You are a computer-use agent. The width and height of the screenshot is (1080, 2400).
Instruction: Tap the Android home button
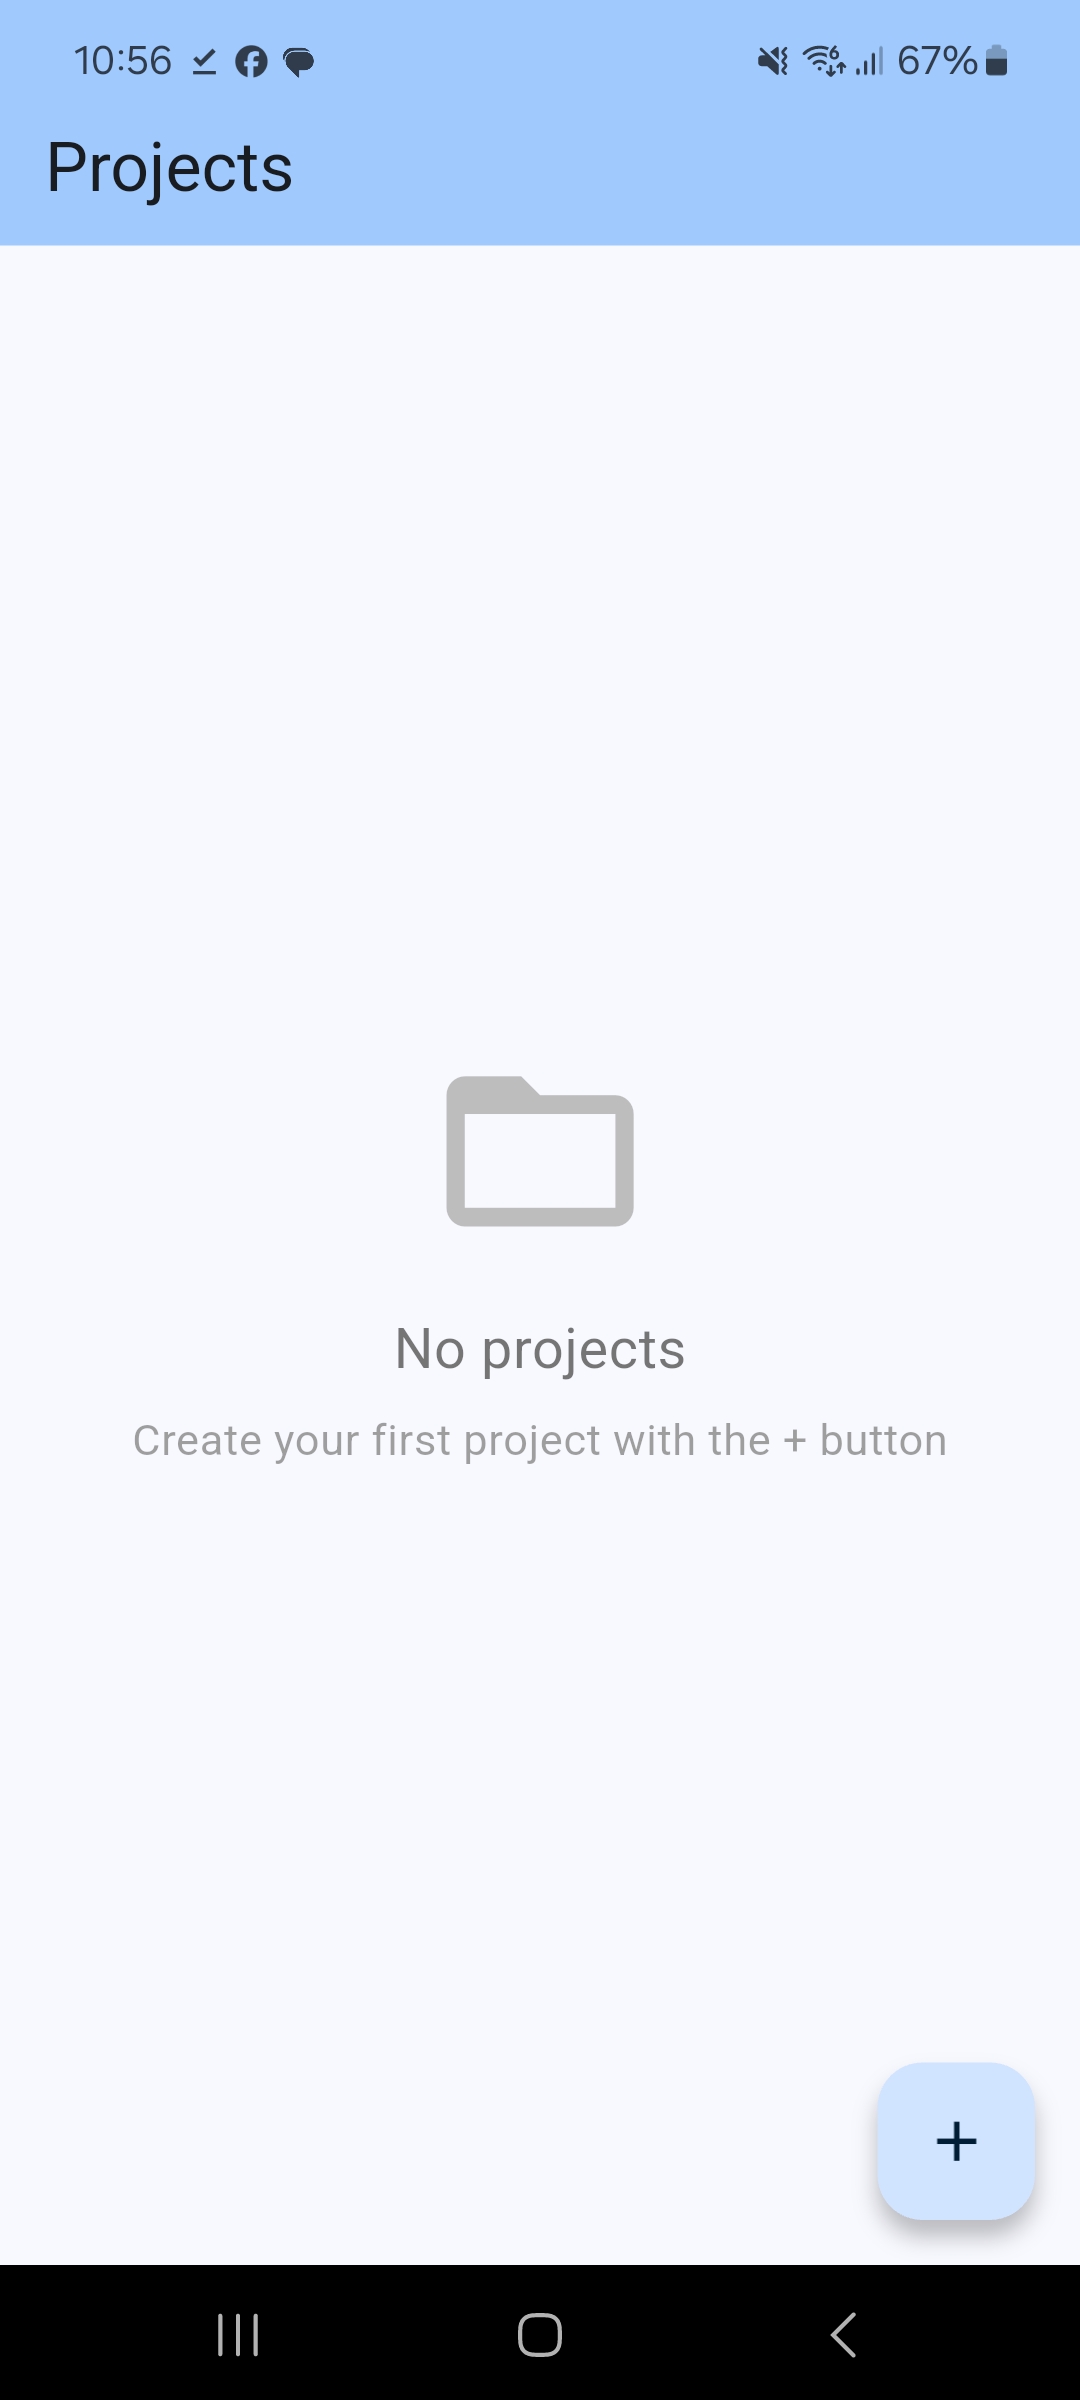(540, 2335)
